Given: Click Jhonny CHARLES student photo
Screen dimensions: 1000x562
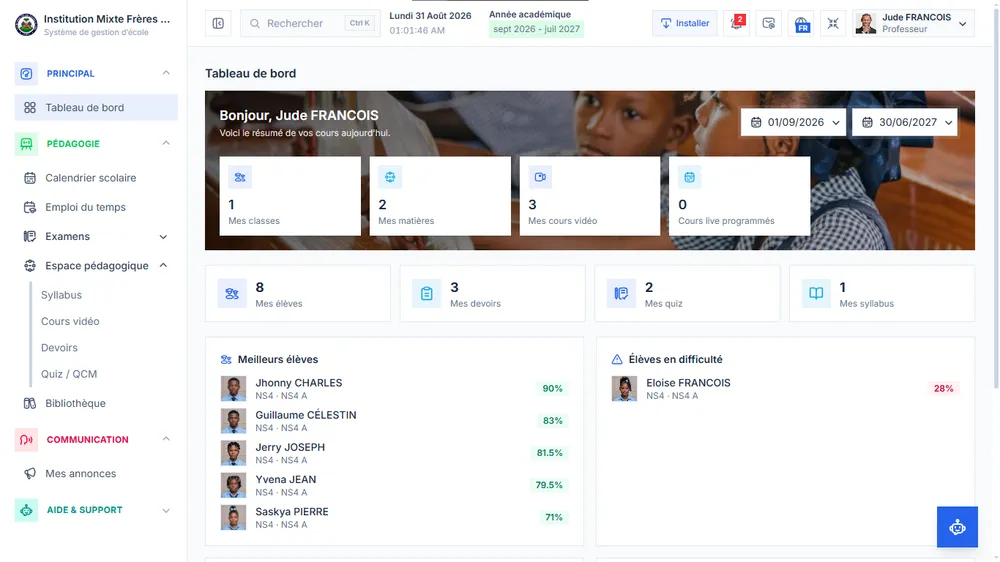Looking at the screenshot, I should (233, 388).
